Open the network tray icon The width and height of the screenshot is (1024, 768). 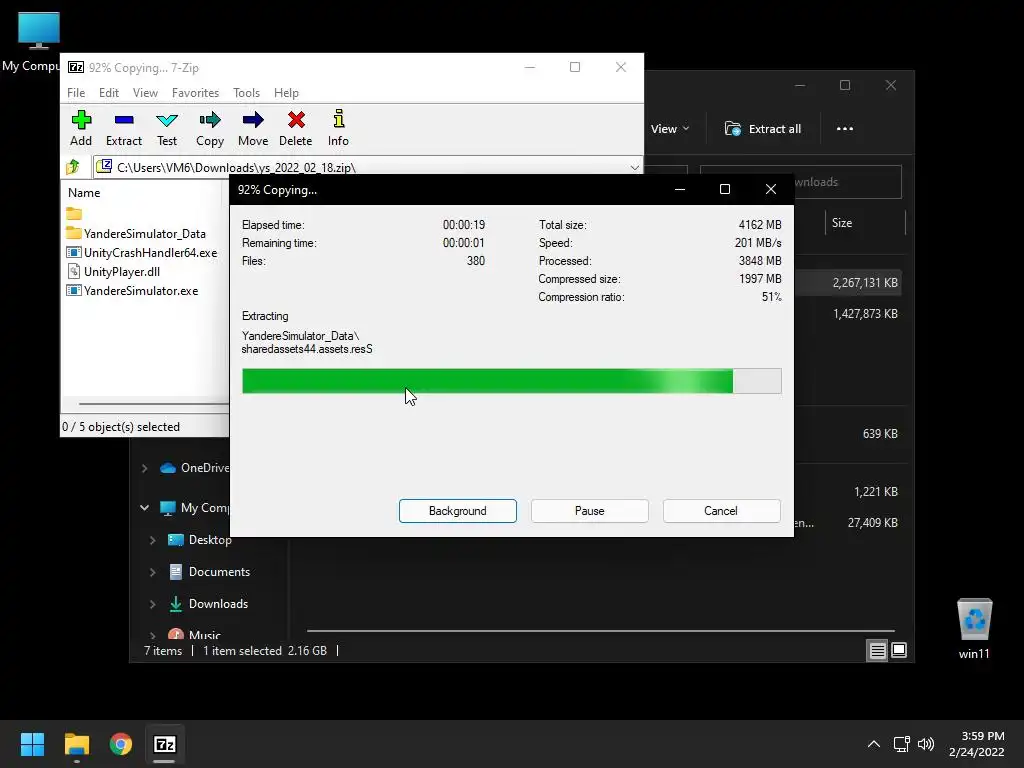pos(901,744)
